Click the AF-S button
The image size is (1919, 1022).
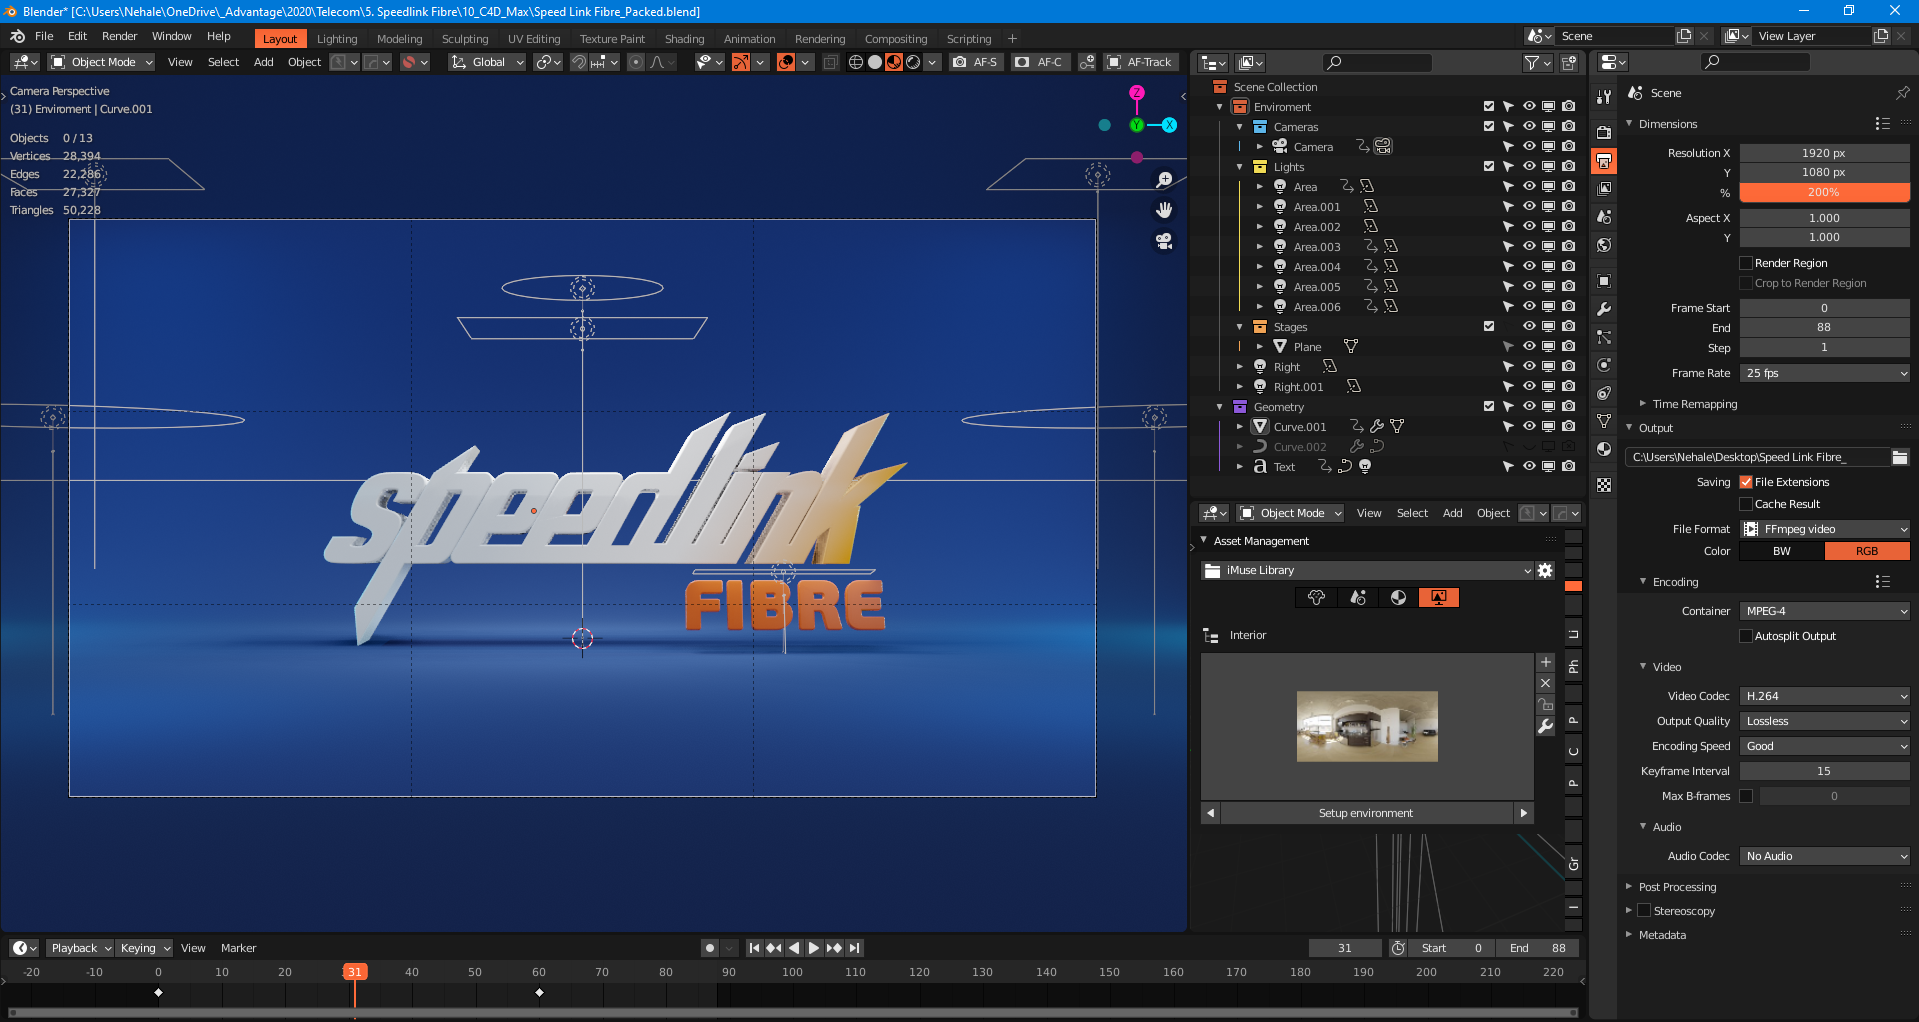tap(975, 62)
